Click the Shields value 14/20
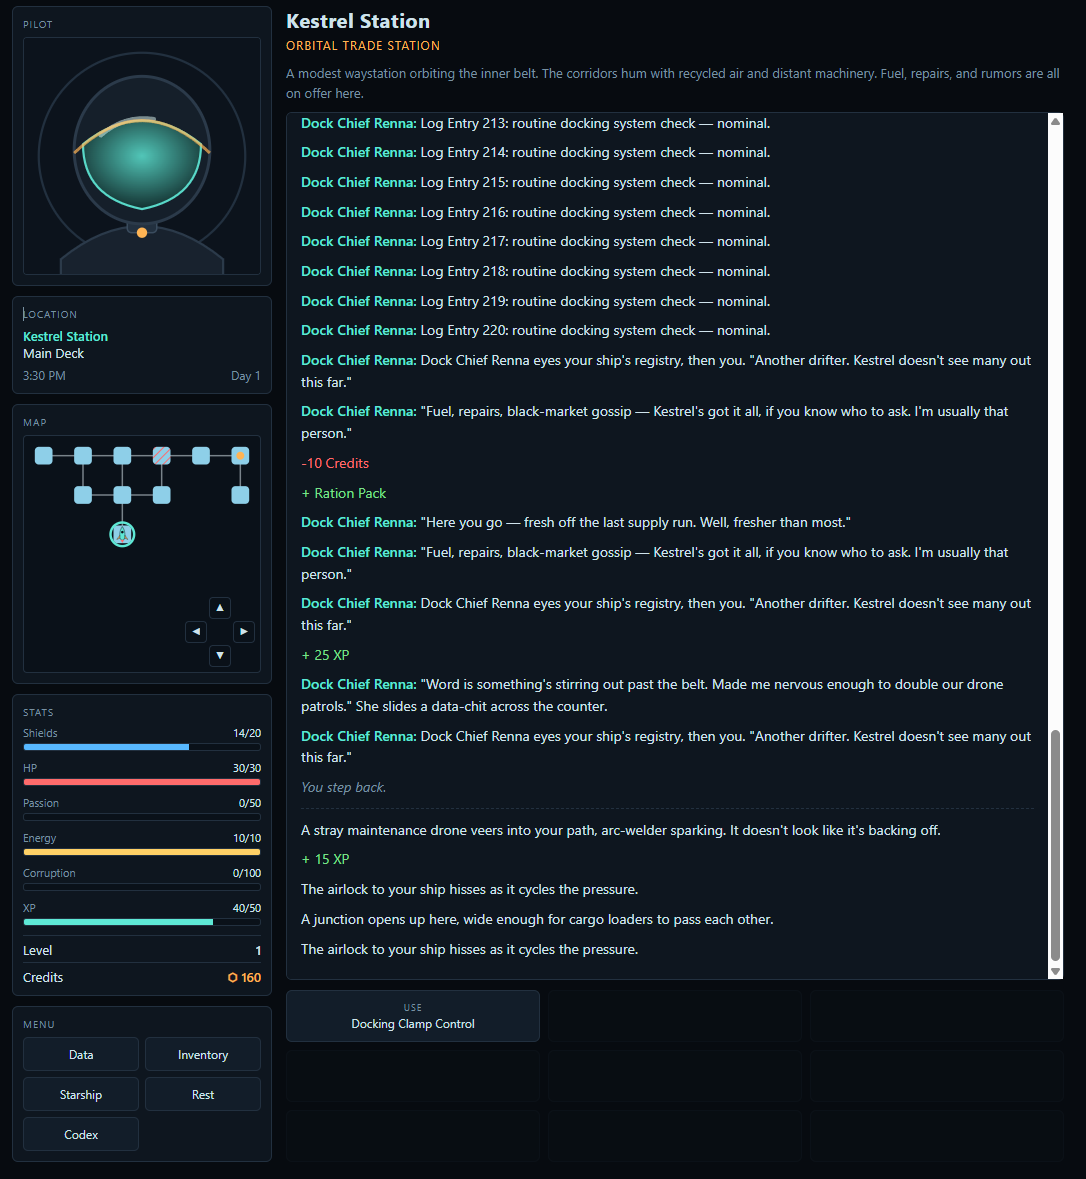Viewport: 1086px width, 1179px height. [247, 733]
